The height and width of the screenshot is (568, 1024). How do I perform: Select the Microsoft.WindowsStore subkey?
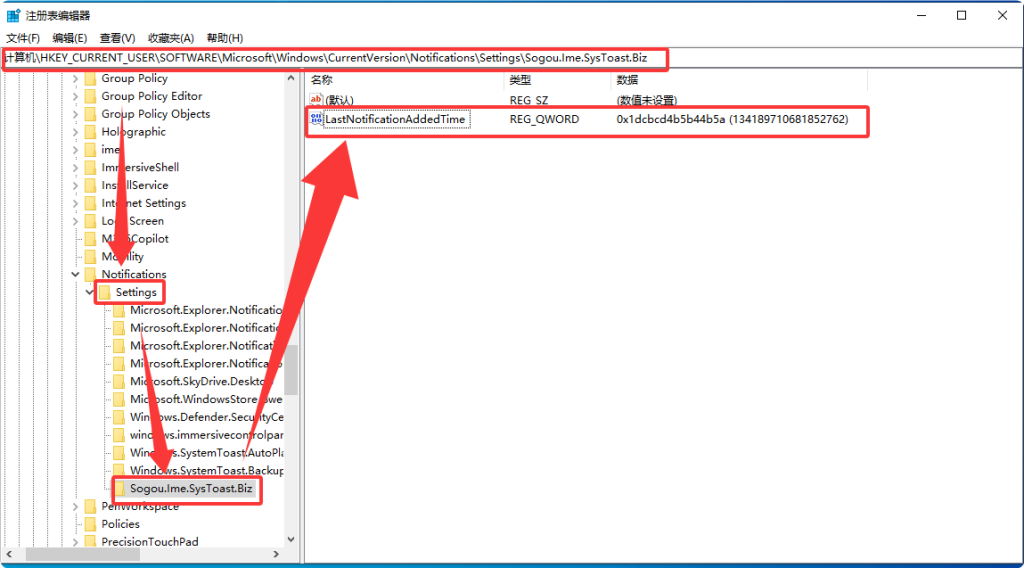click(206, 400)
